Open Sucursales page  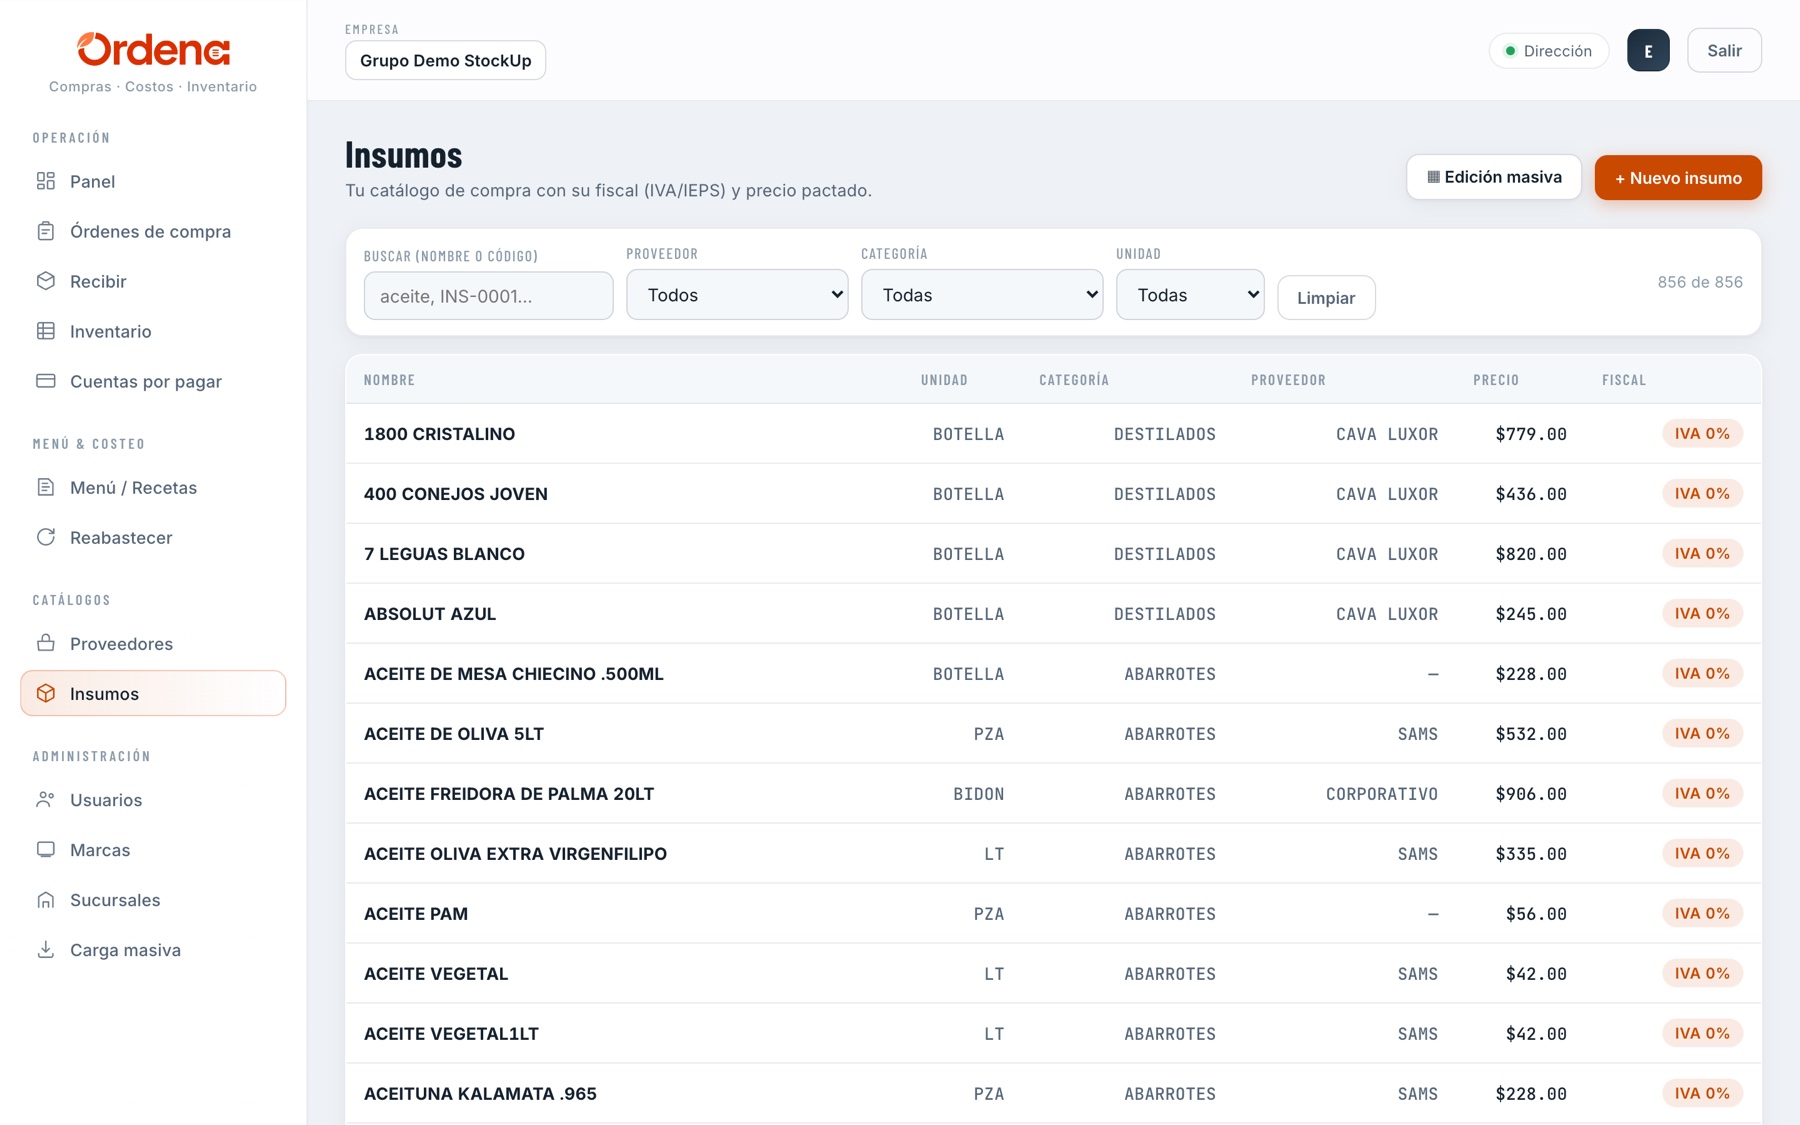[x=153, y=899]
